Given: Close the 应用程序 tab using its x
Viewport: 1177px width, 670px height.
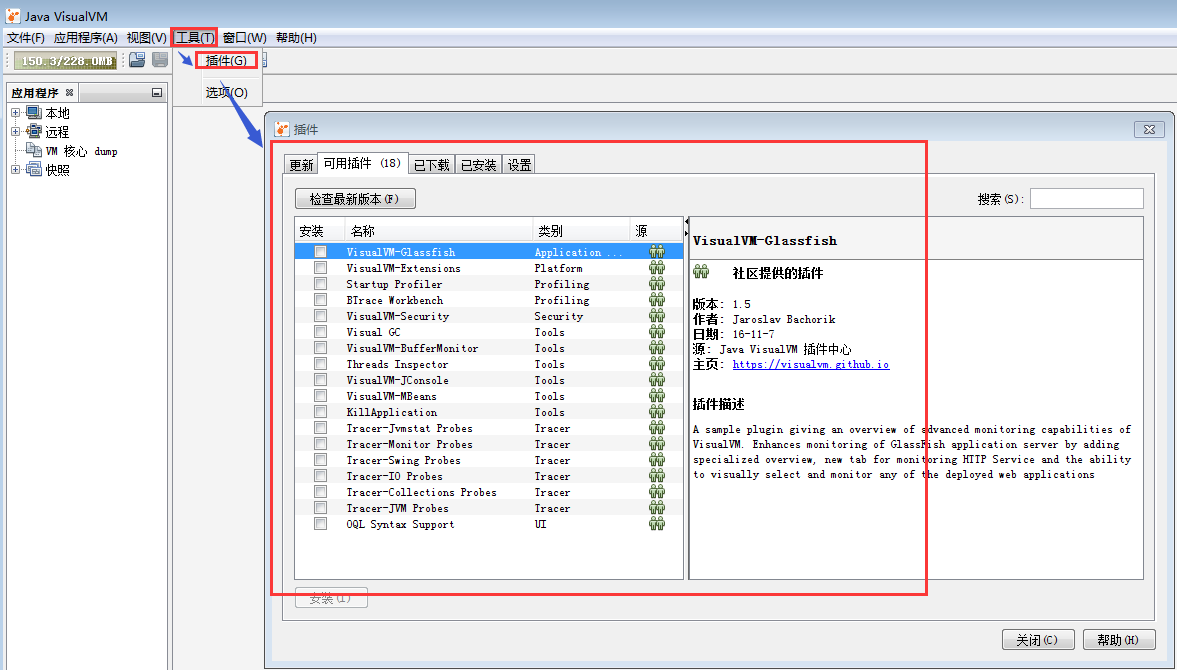Looking at the screenshot, I should (x=69, y=93).
